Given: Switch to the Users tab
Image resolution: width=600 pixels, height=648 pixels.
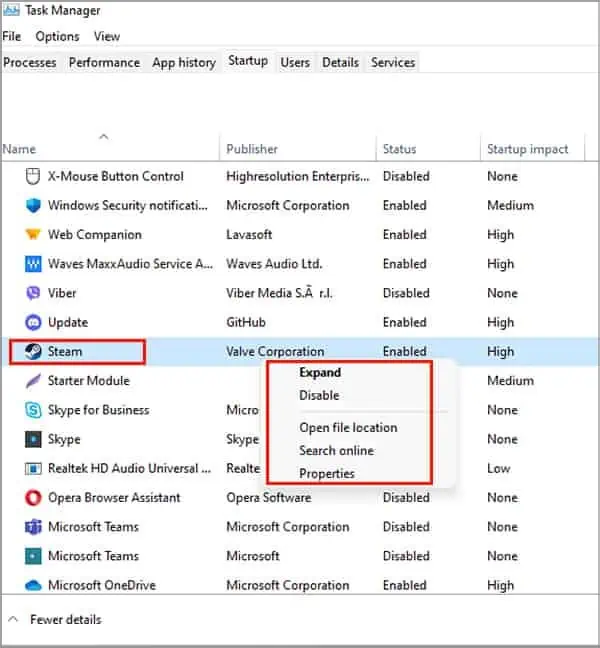Looking at the screenshot, I should 295,62.
